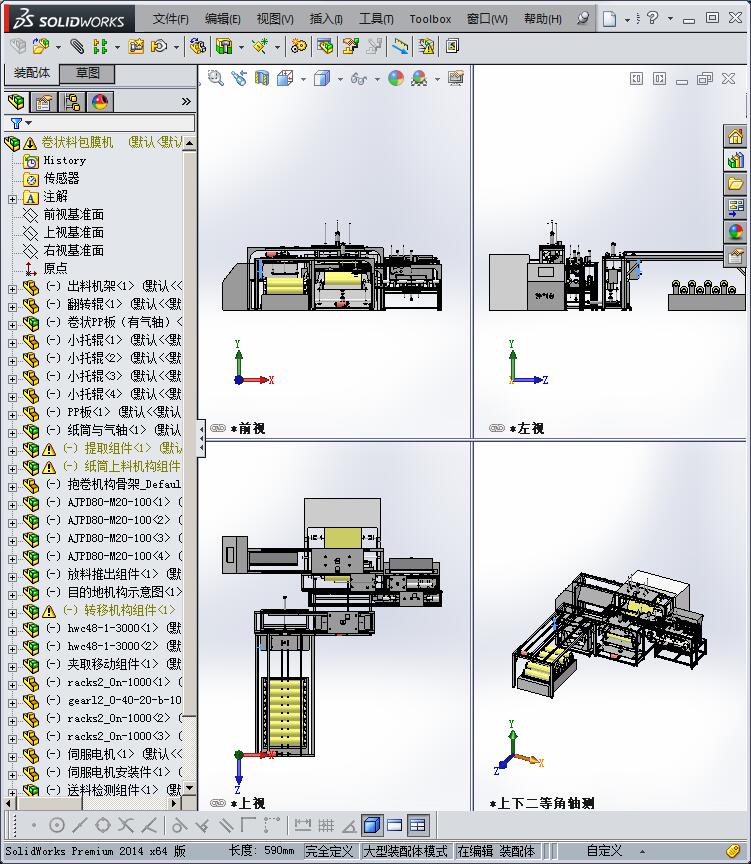
Task: Open Appearances color ball icon in task pane
Action: click(x=736, y=232)
